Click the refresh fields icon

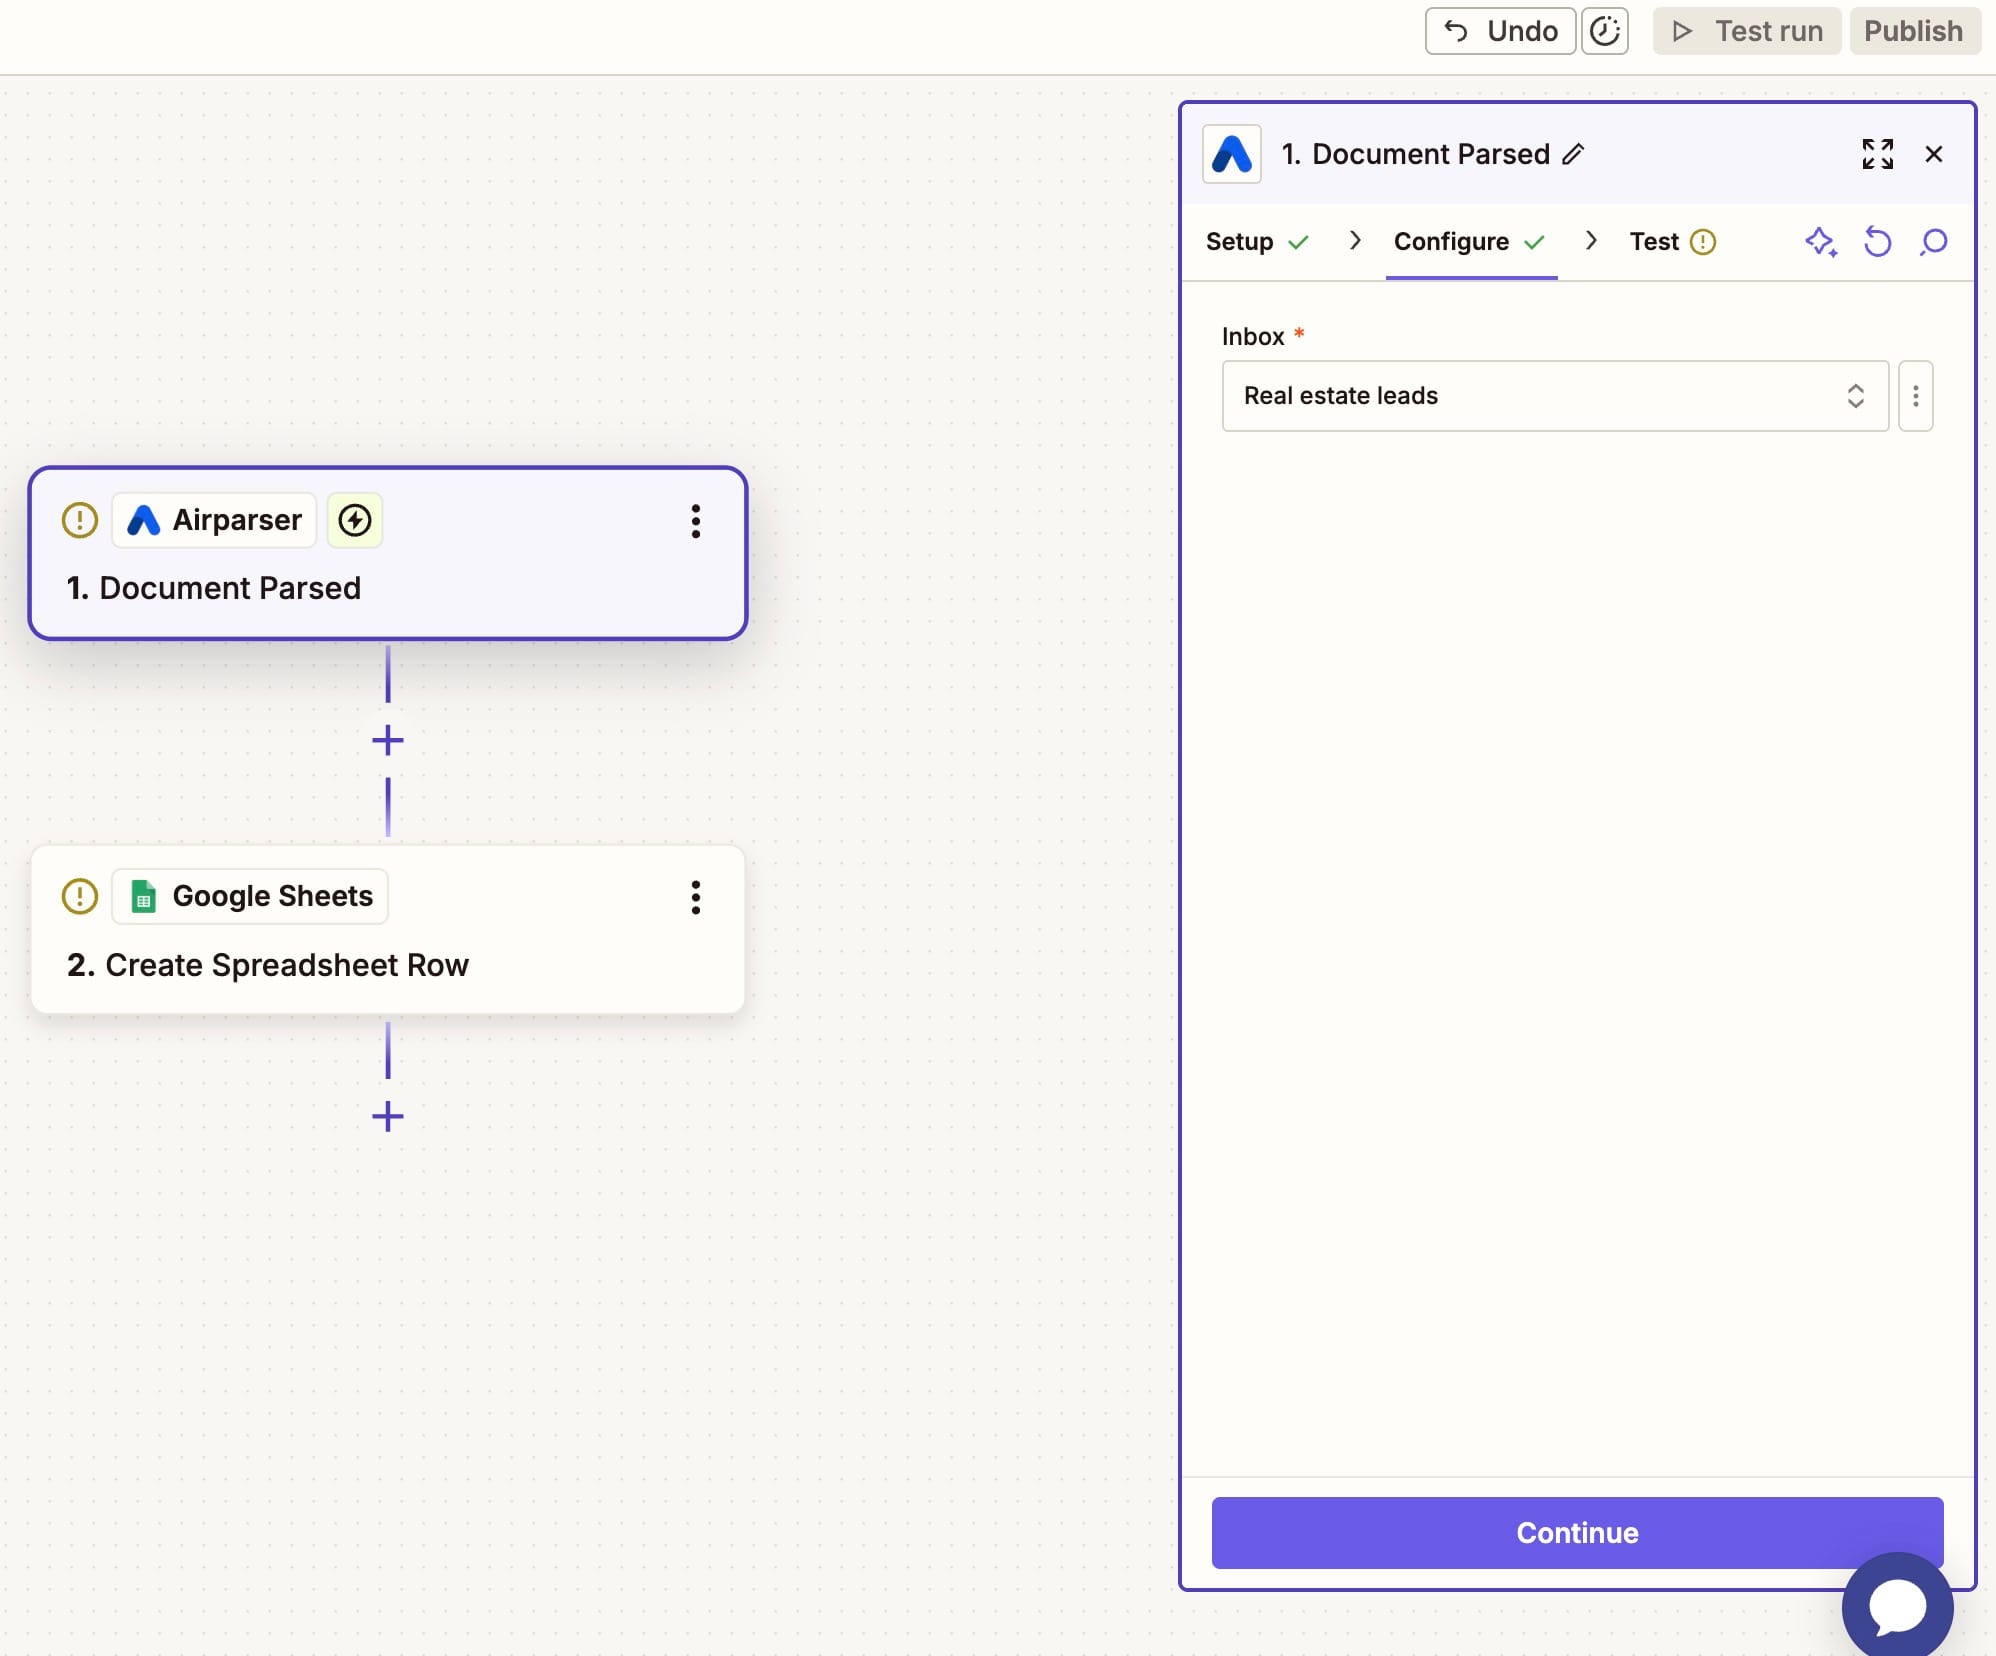coord(1877,242)
